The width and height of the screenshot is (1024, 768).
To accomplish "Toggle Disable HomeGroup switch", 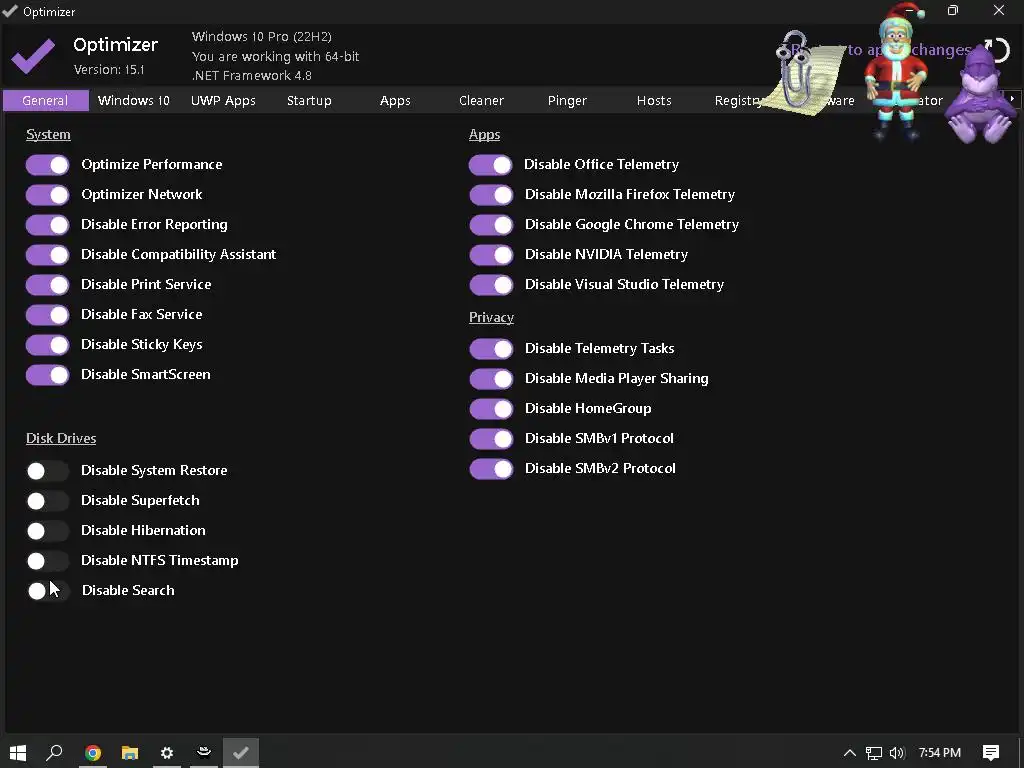I will point(491,409).
